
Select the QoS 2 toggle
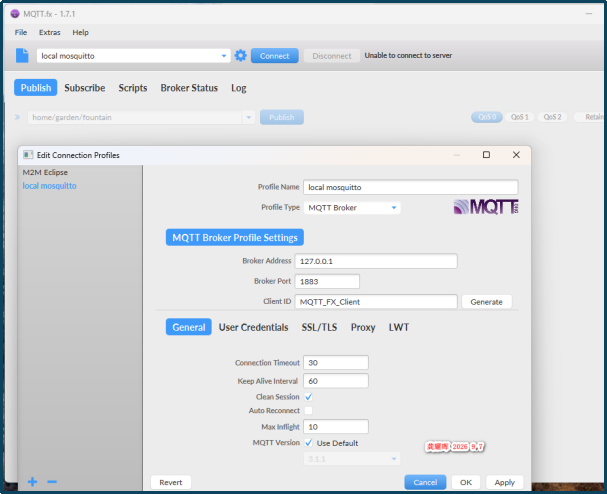pos(552,117)
